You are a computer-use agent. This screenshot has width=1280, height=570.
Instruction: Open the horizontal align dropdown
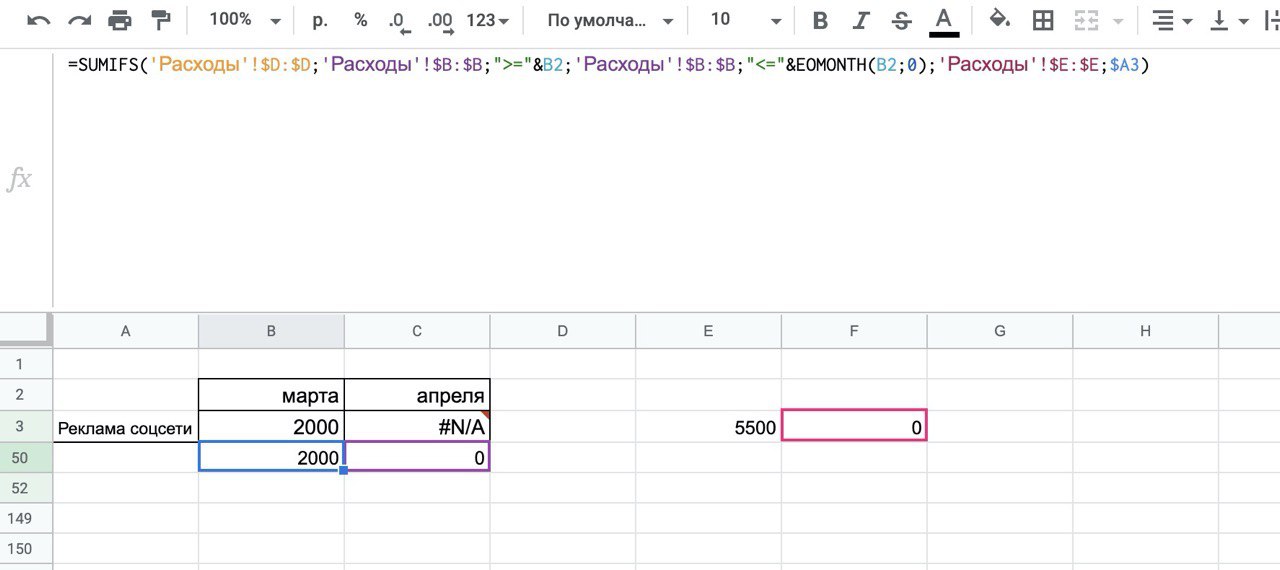coord(1171,20)
